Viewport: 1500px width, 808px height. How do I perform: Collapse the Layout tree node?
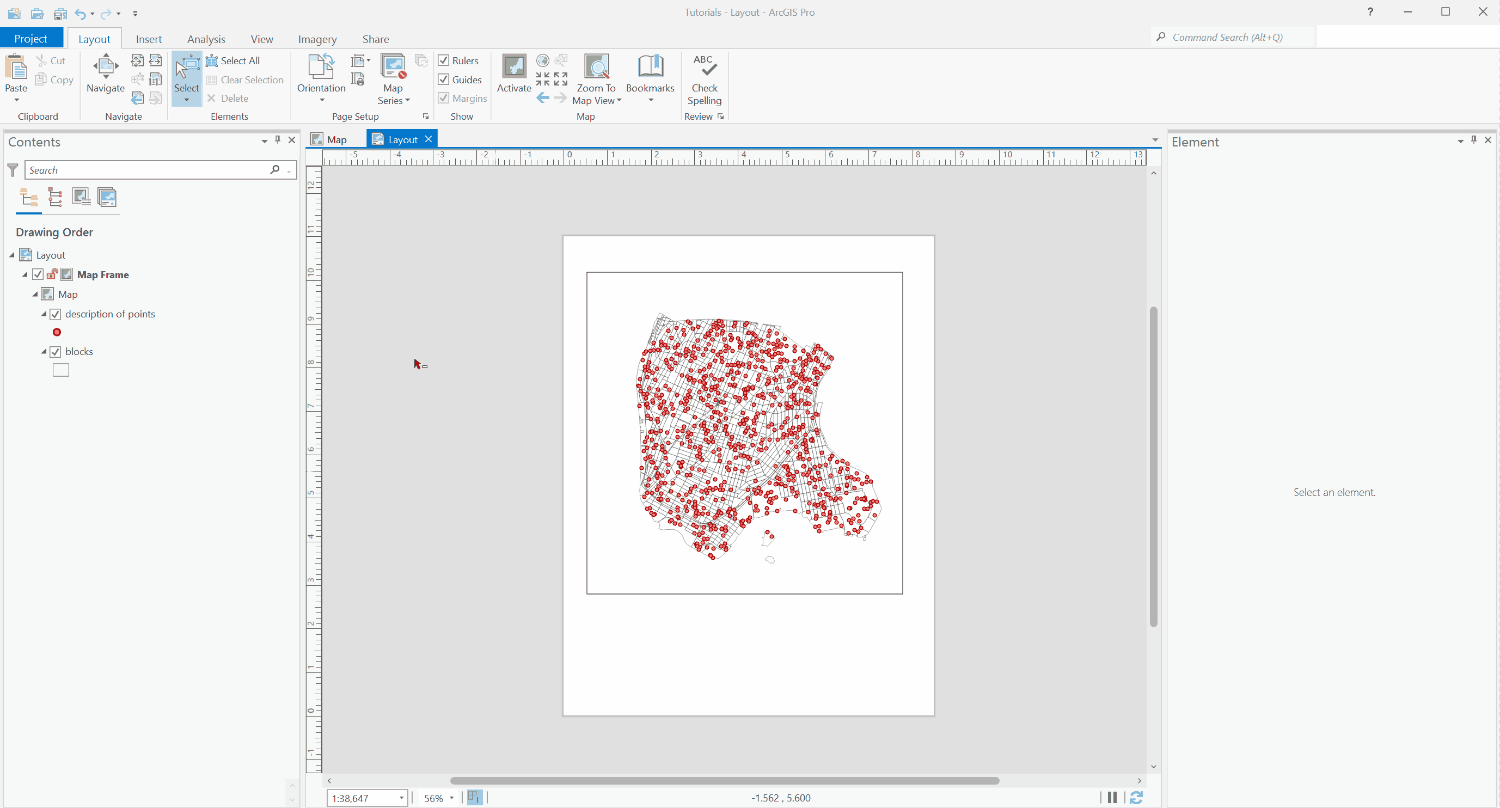[x=13, y=255]
